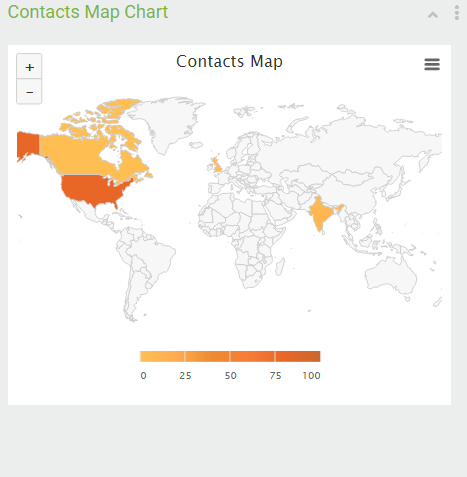
Task: Select the United Kingdom on the map
Action: (x=216, y=164)
